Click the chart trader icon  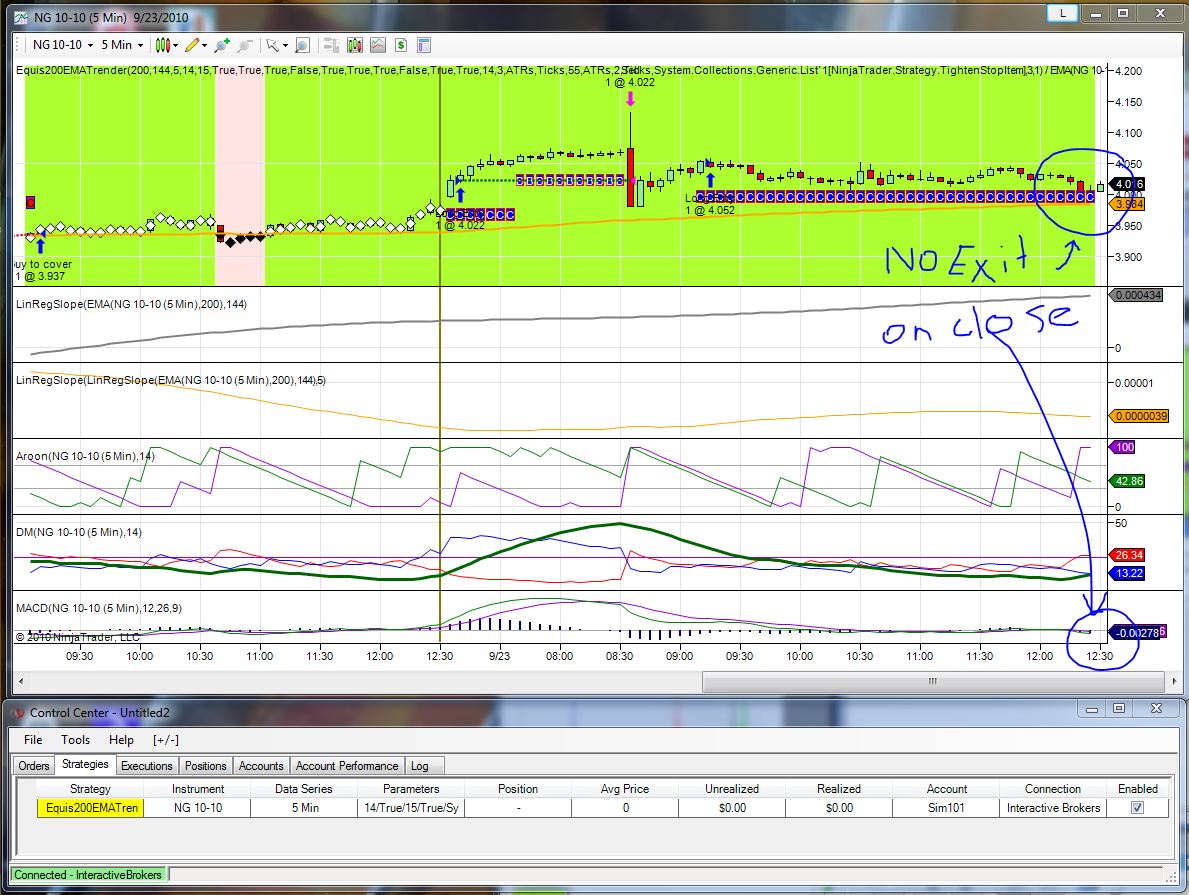(331, 46)
